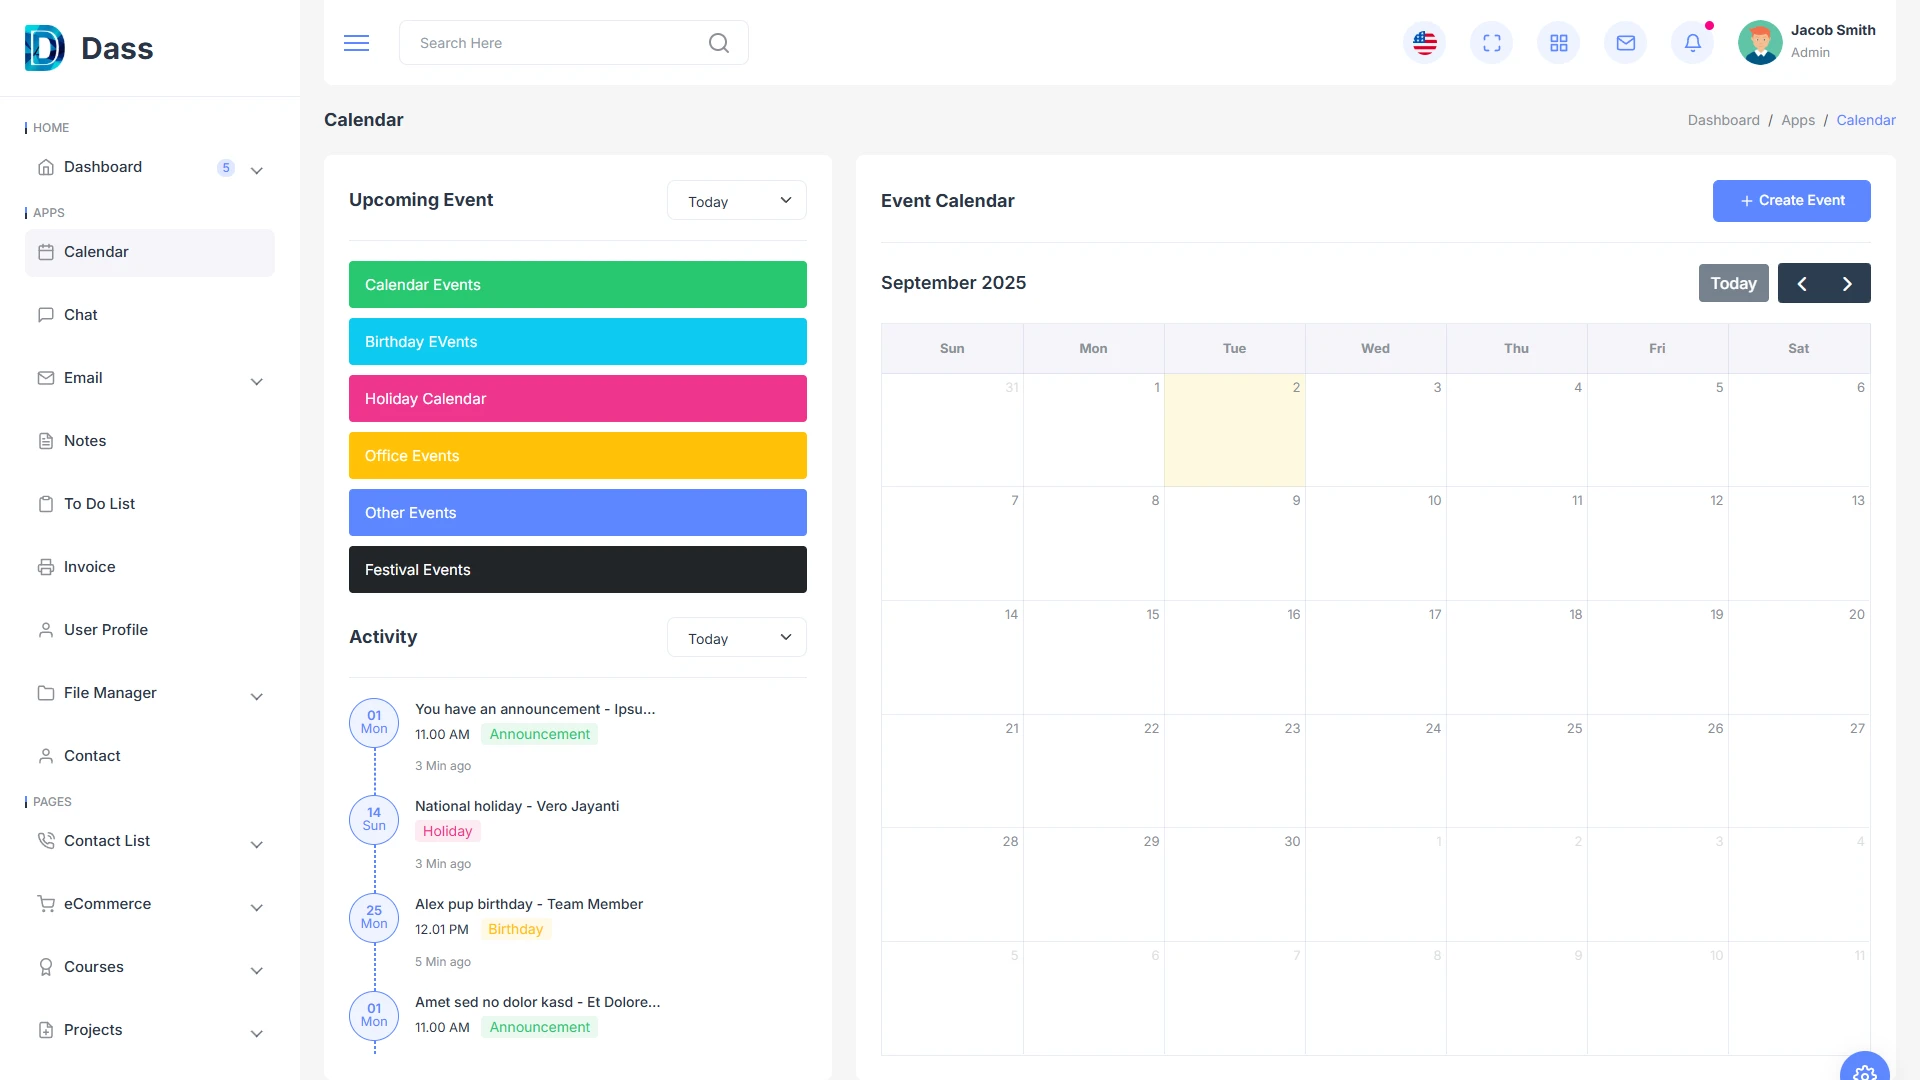Image resolution: width=1920 pixels, height=1080 pixels.
Task: Open Contact in the sidebar
Action: click(150, 756)
